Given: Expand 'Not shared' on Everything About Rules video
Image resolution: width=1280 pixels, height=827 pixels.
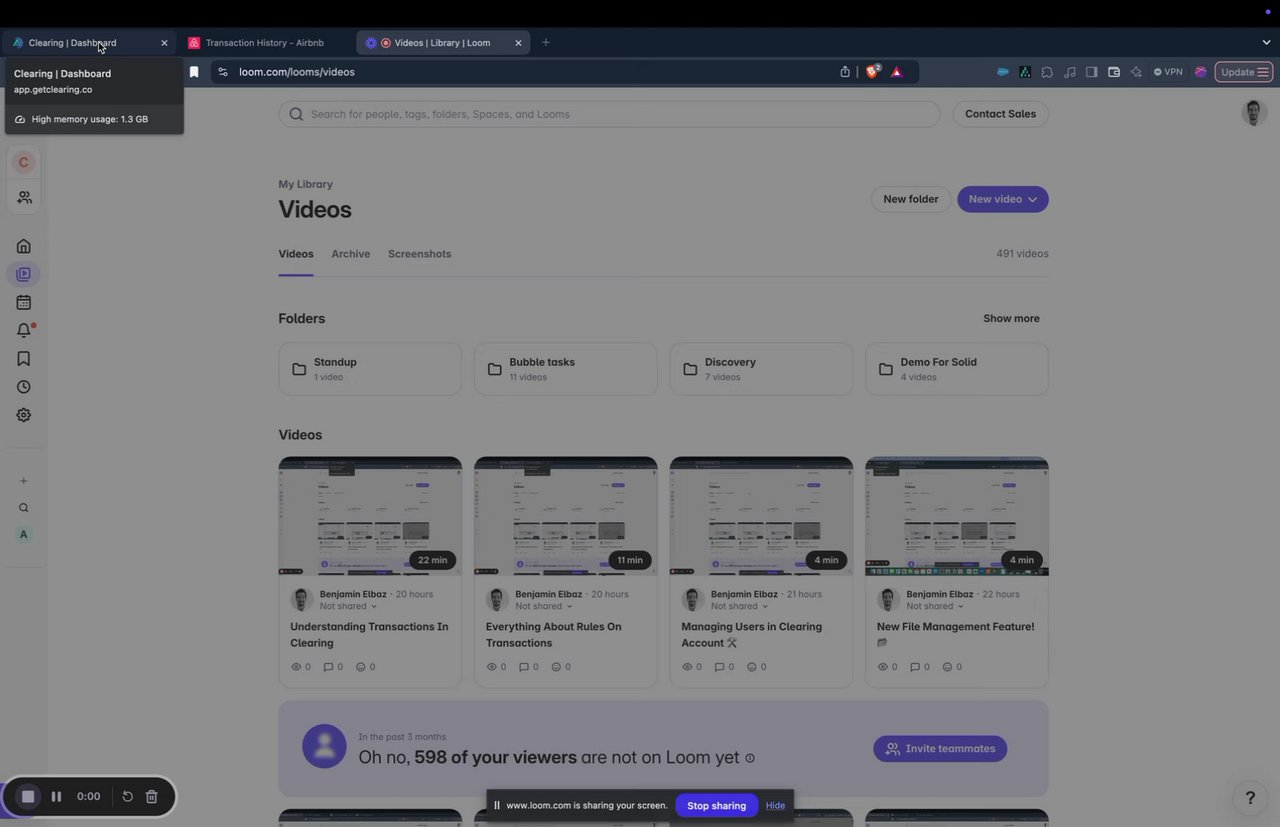Looking at the screenshot, I should click(x=544, y=606).
